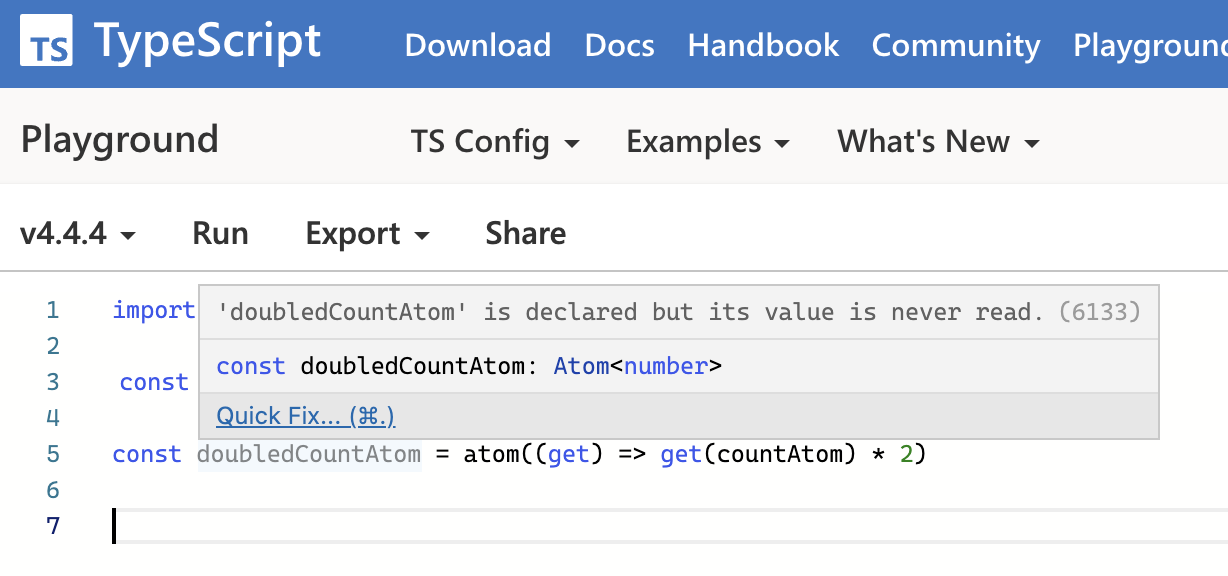
Task: Click the Share button
Action: pos(526,234)
